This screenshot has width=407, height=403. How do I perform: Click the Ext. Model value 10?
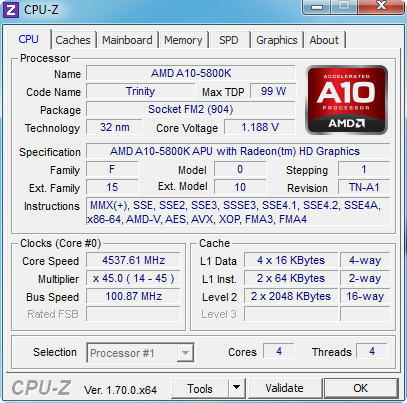[x=240, y=187]
